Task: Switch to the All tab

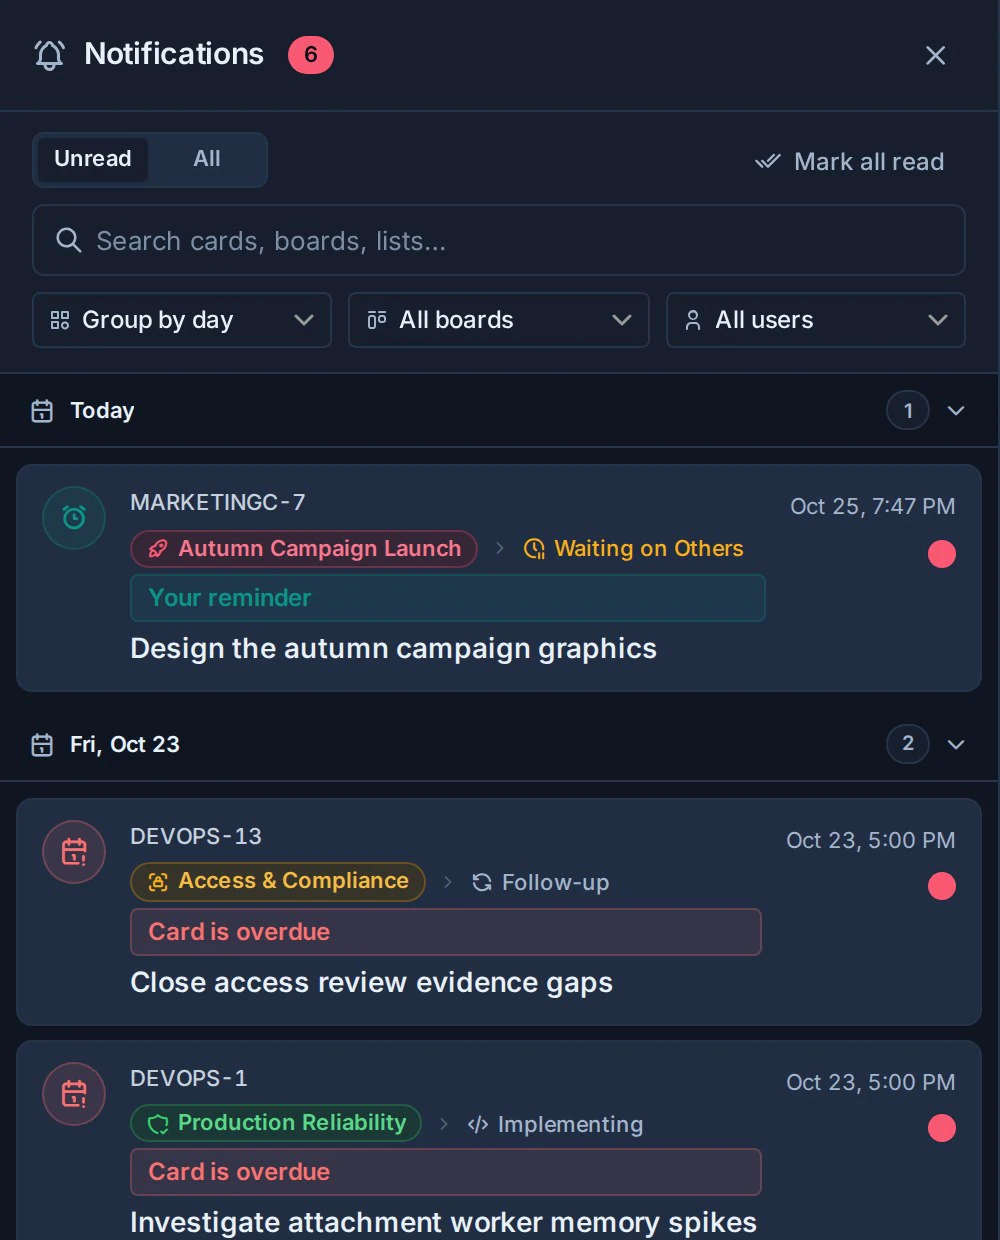Action: point(207,159)
